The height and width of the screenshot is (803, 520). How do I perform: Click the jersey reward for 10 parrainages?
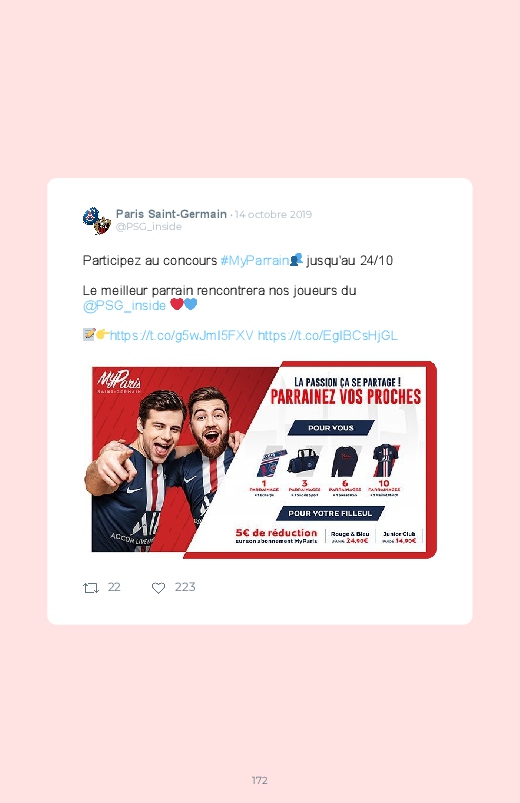pos(384,460)
